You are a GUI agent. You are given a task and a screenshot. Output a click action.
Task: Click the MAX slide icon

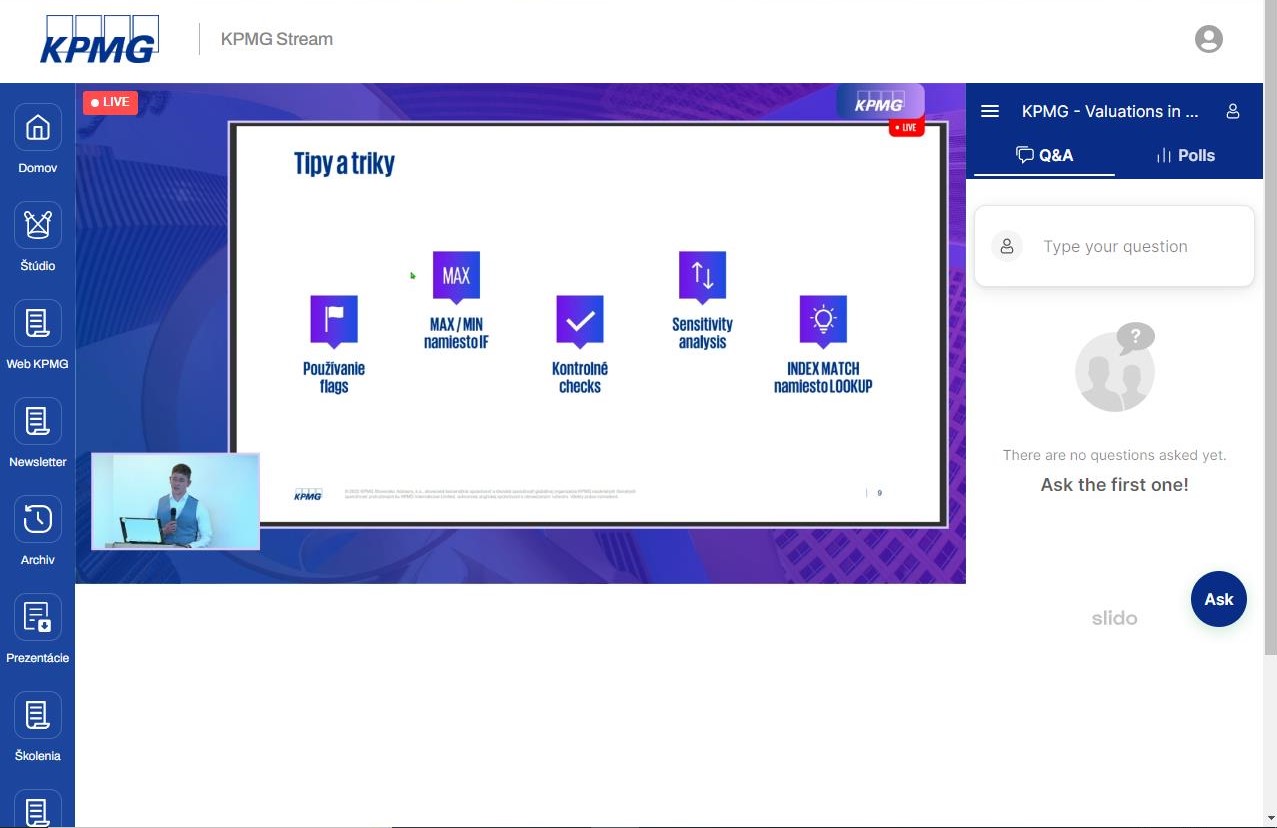pos(456,276)
